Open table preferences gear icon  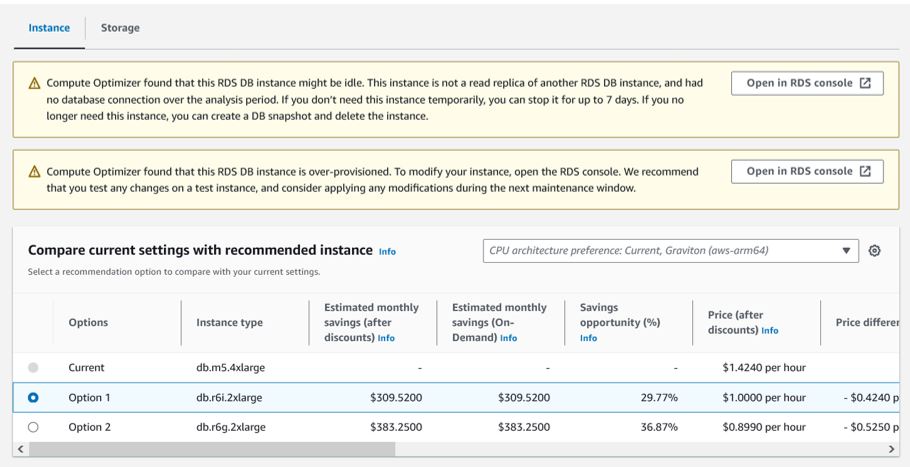point(874,251)
